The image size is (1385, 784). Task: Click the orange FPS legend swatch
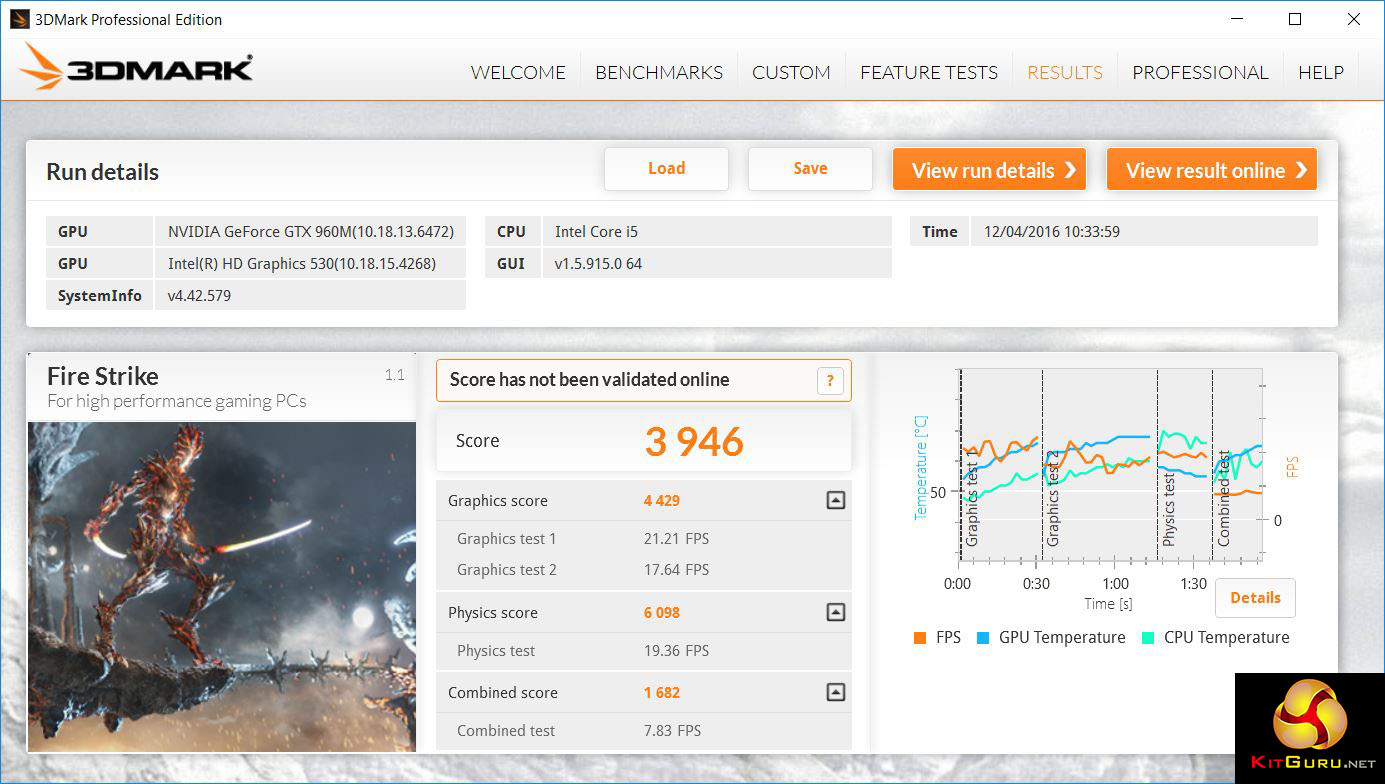coord(920,638)
